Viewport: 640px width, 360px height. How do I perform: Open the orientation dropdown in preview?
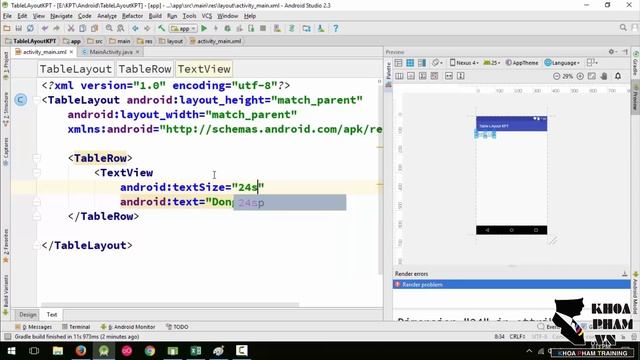click(x=438, y=63)
